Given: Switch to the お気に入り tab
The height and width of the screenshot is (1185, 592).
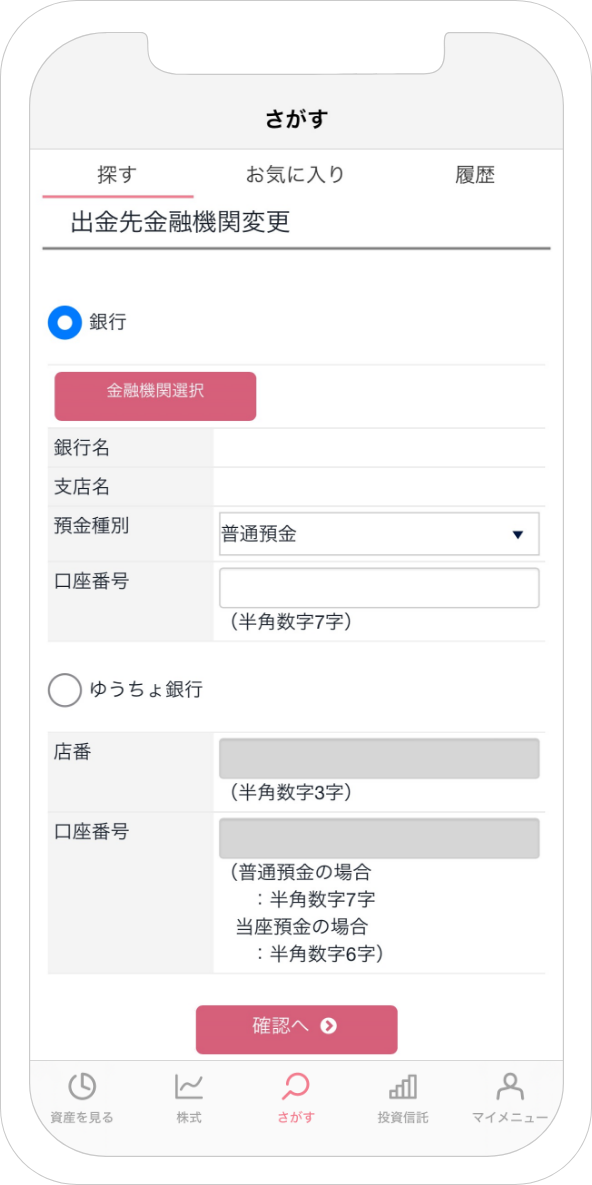Looking at the screenshot, I should [x=296, y=175].
